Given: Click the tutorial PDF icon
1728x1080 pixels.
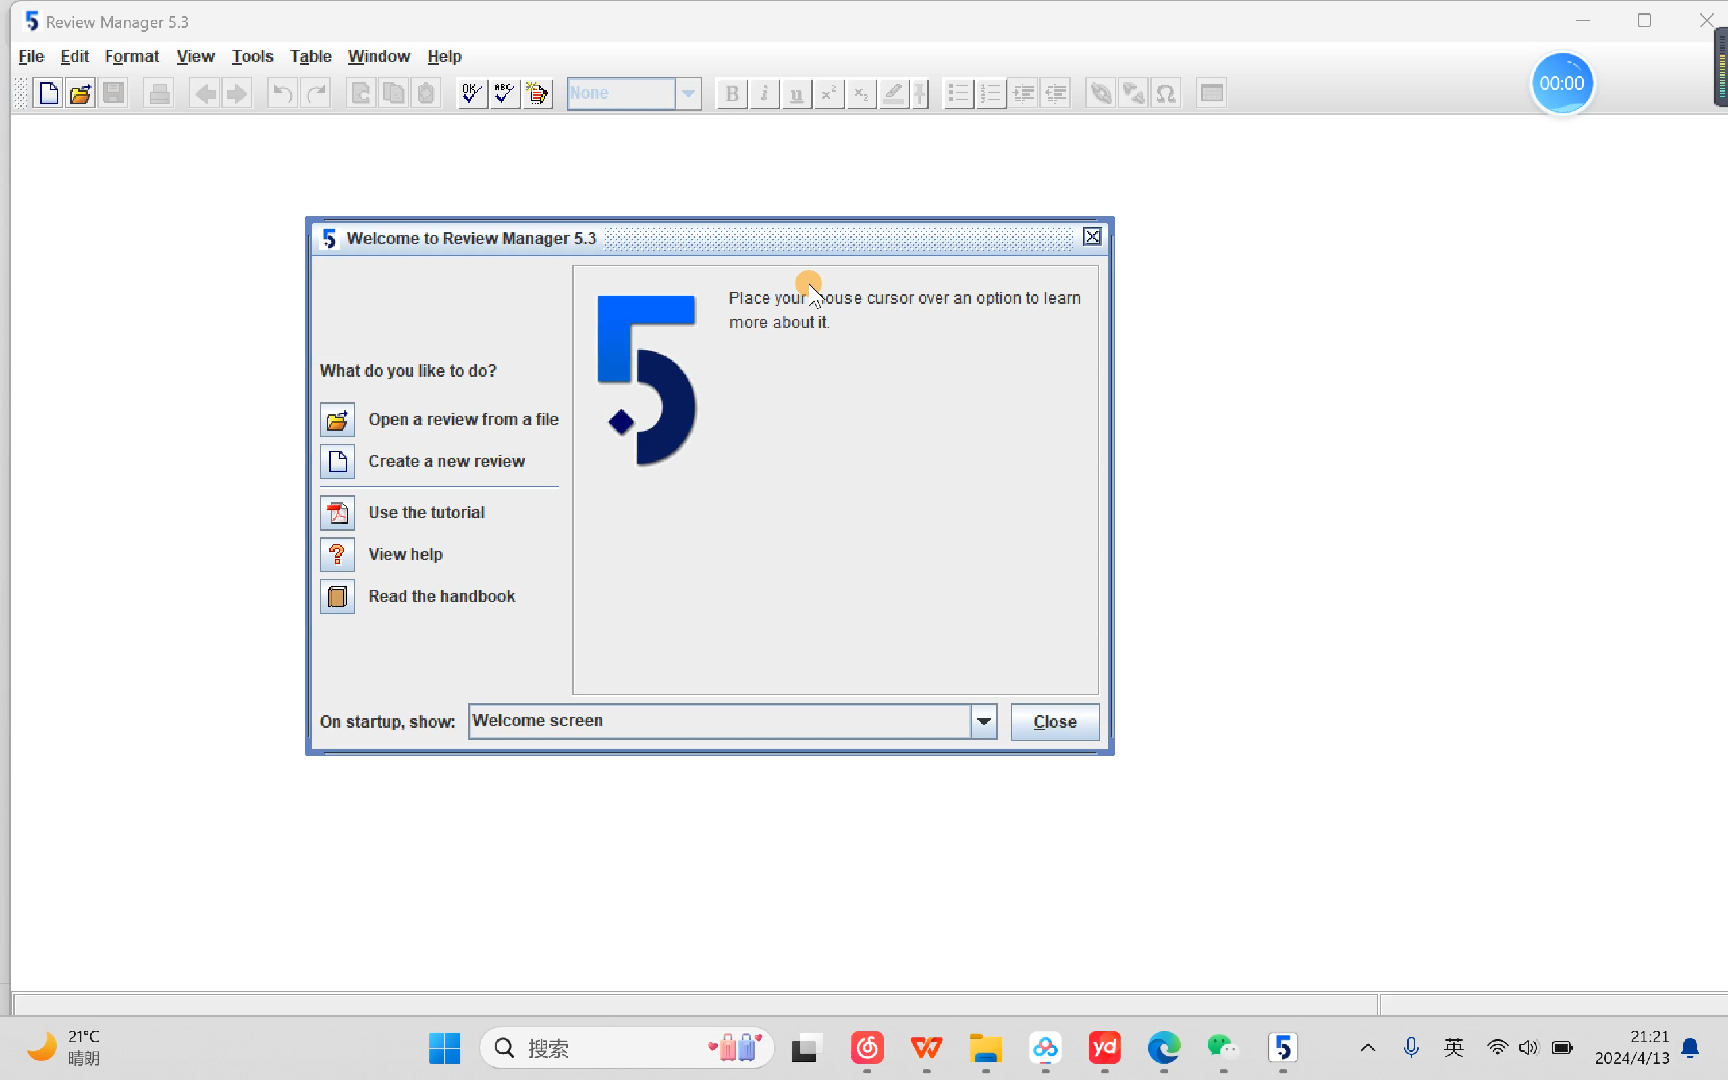Looking at the screenshot, I should [x=337, y=512].
